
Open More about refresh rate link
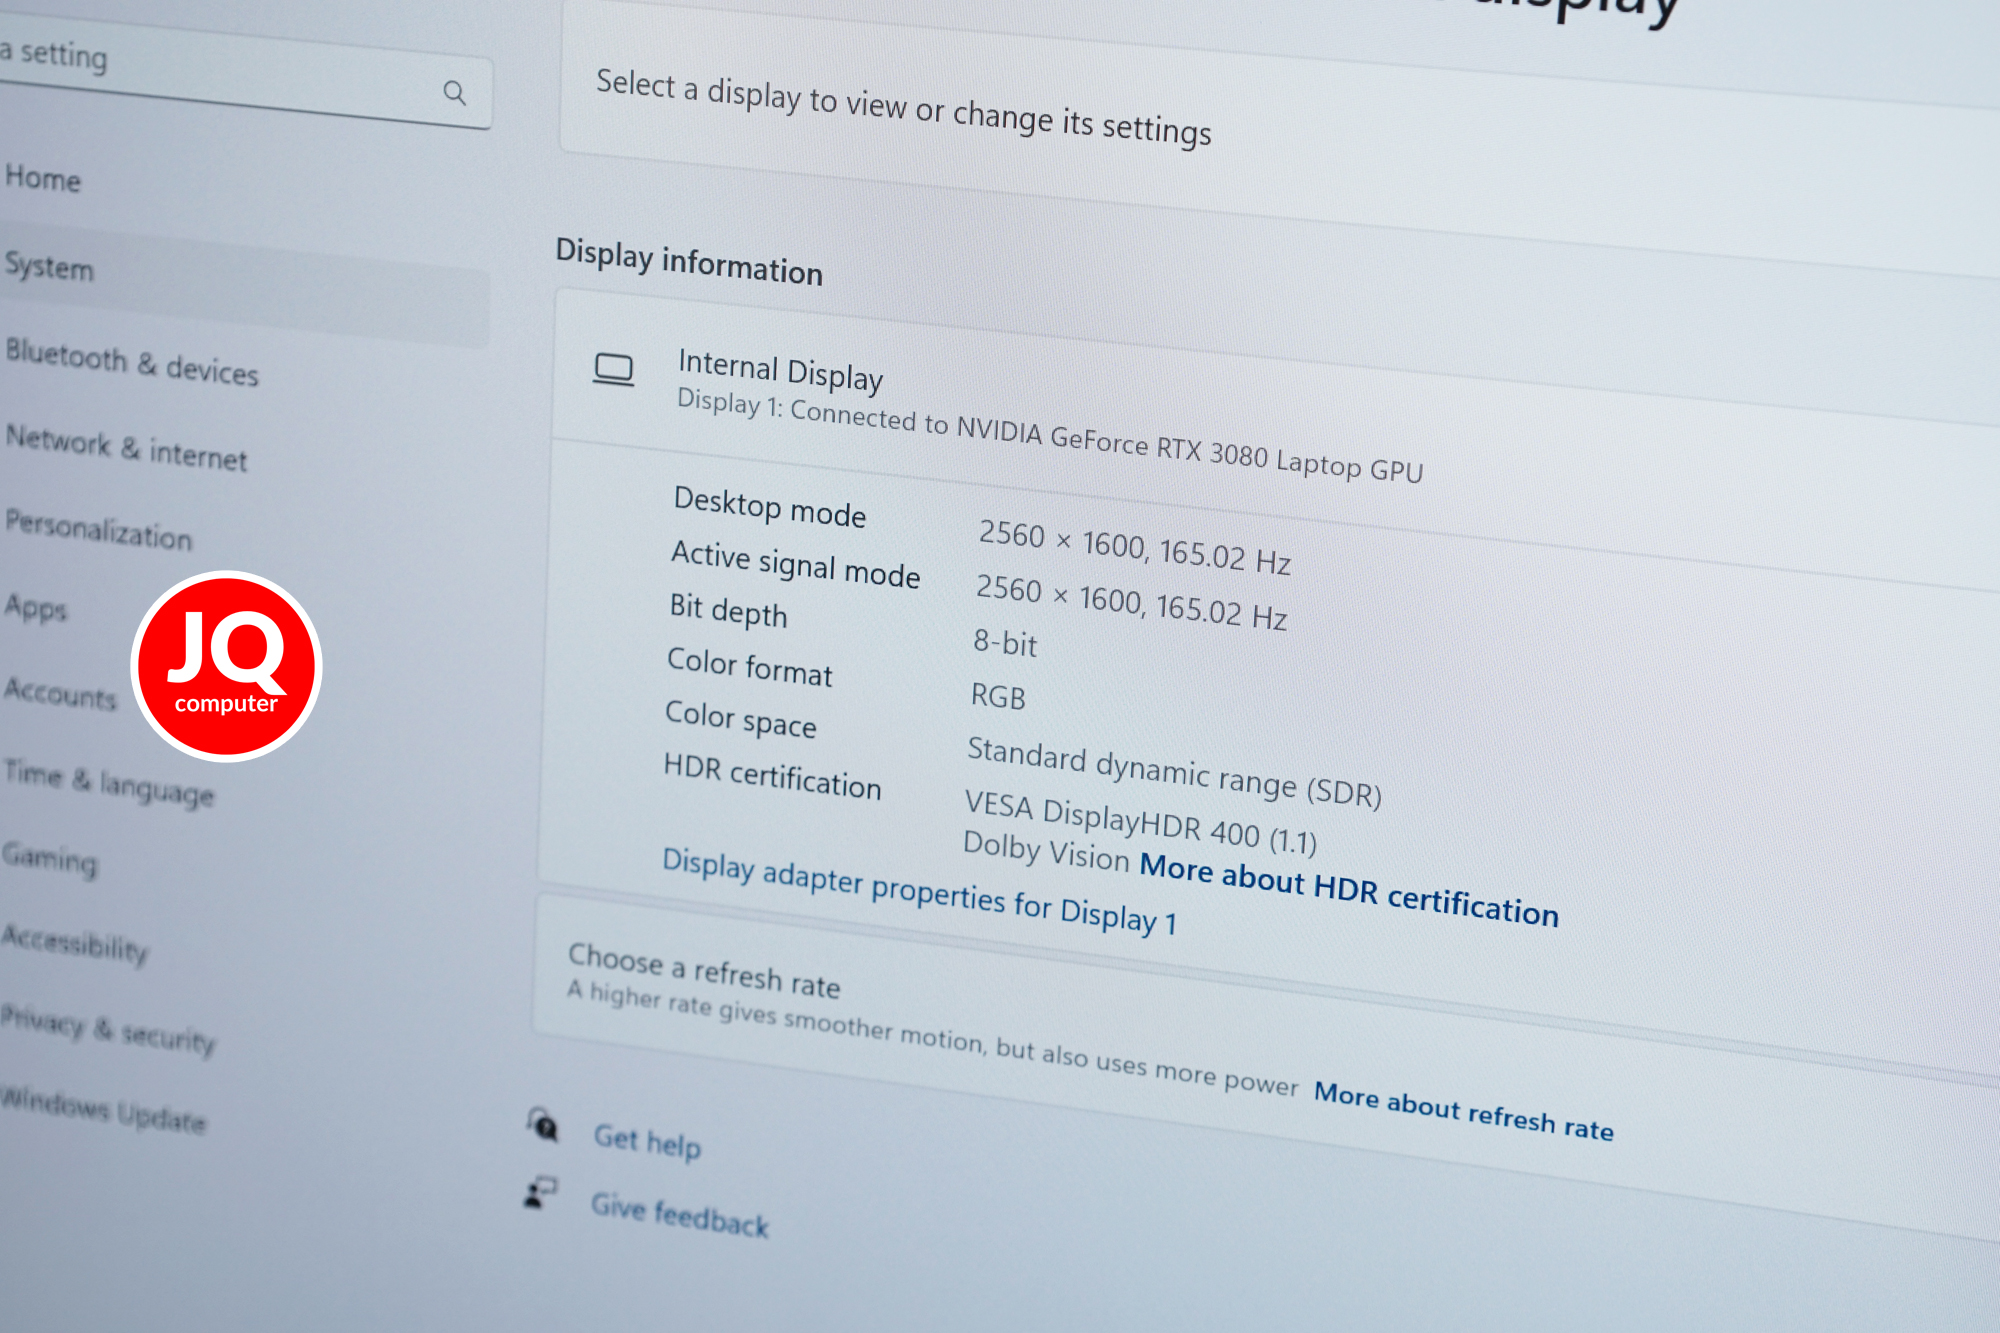pyautogui.click(x=1463, y=1110)
